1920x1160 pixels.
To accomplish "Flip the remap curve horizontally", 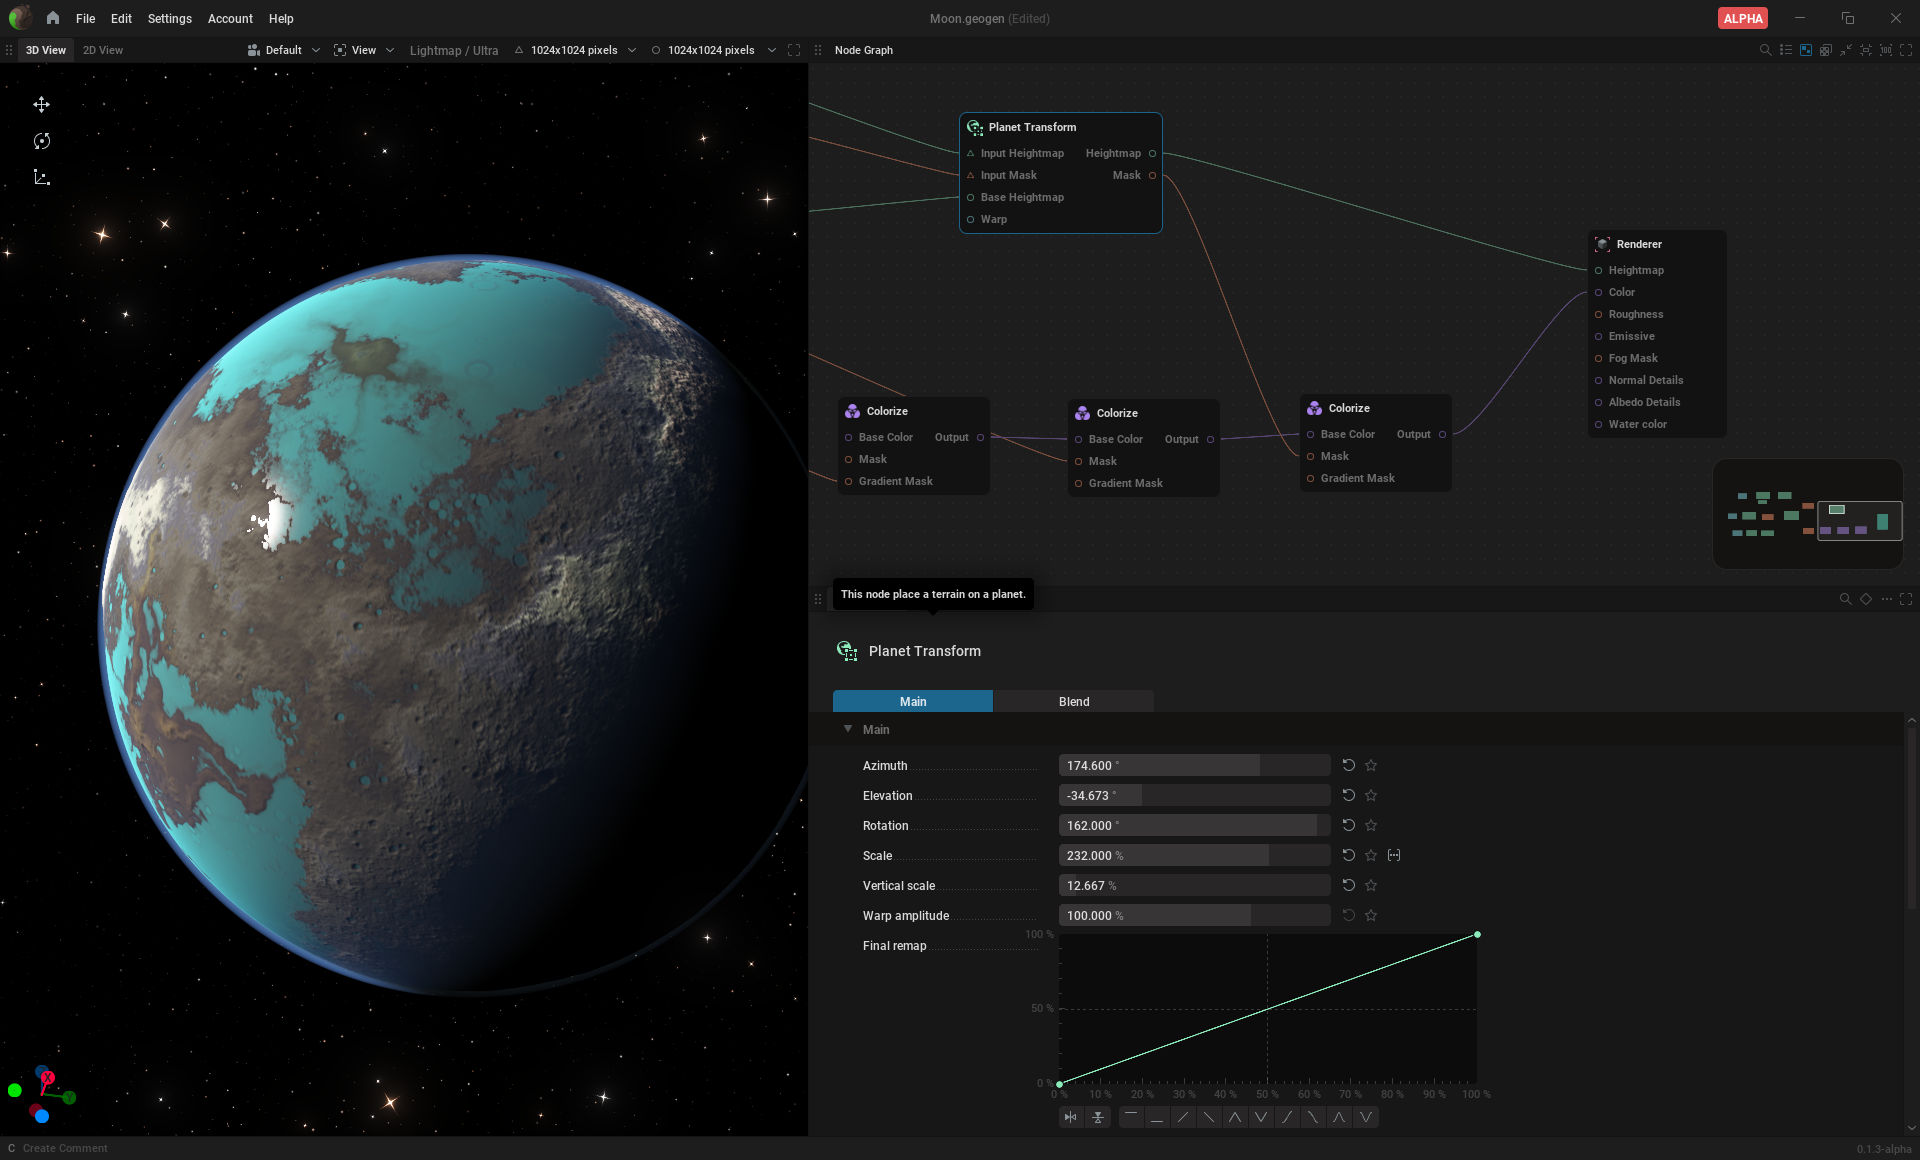I will 1071,1117.
